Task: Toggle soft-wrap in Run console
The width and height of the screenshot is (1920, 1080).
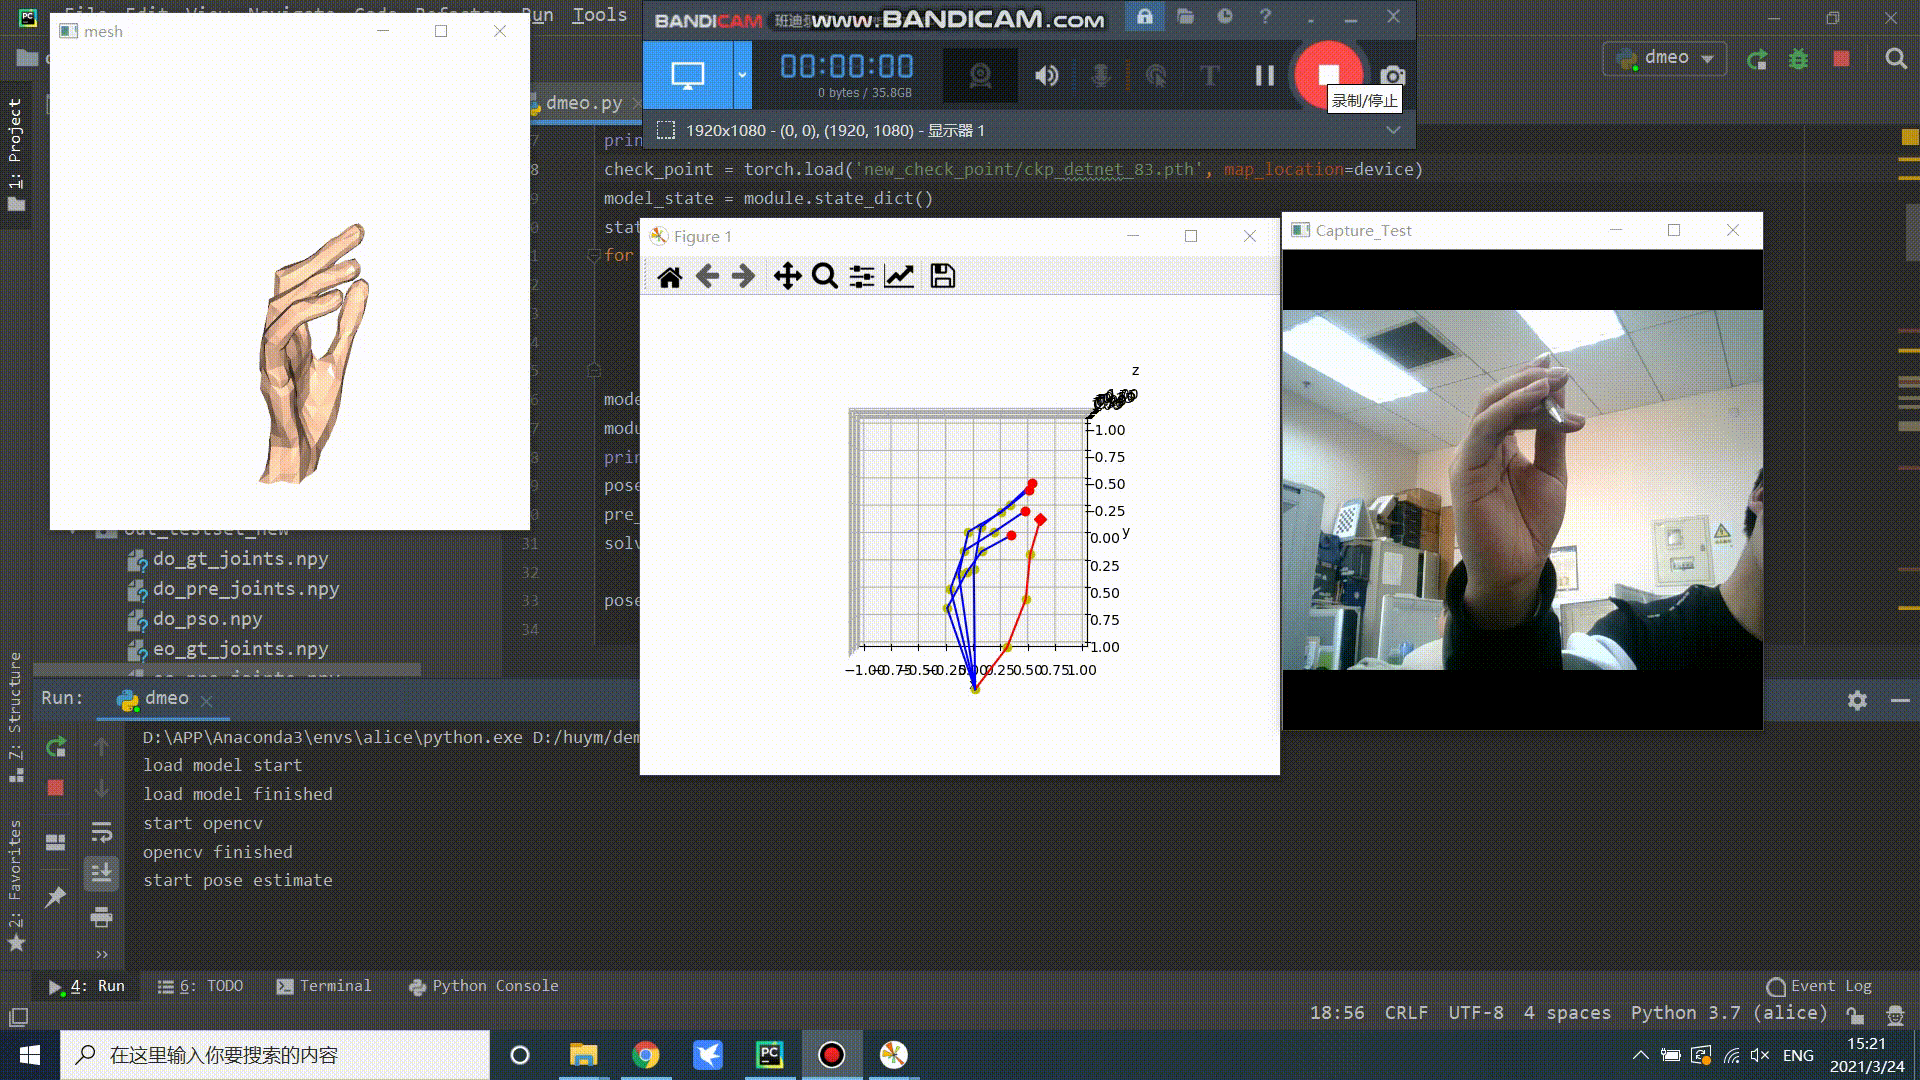Action: (101, 832)
